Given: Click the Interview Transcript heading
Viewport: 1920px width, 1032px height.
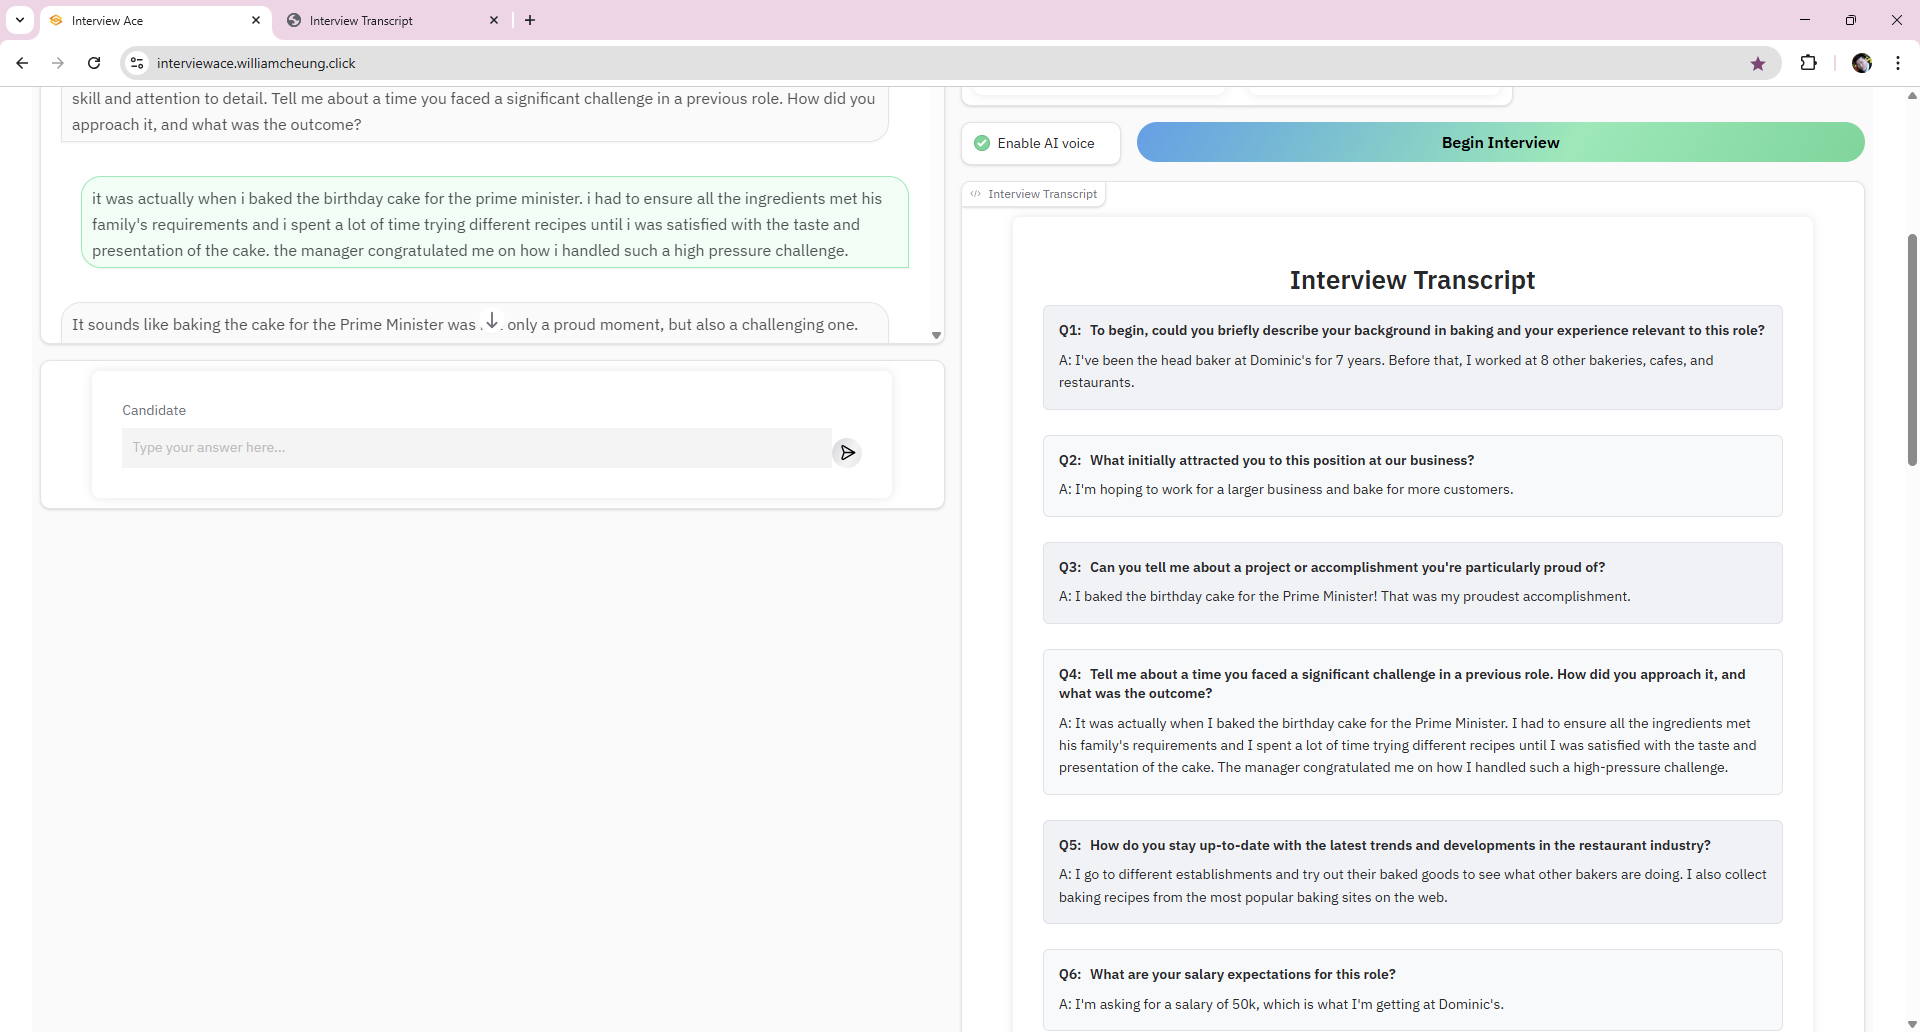Looking at the screenshot, I should [x=1412, y=280].
